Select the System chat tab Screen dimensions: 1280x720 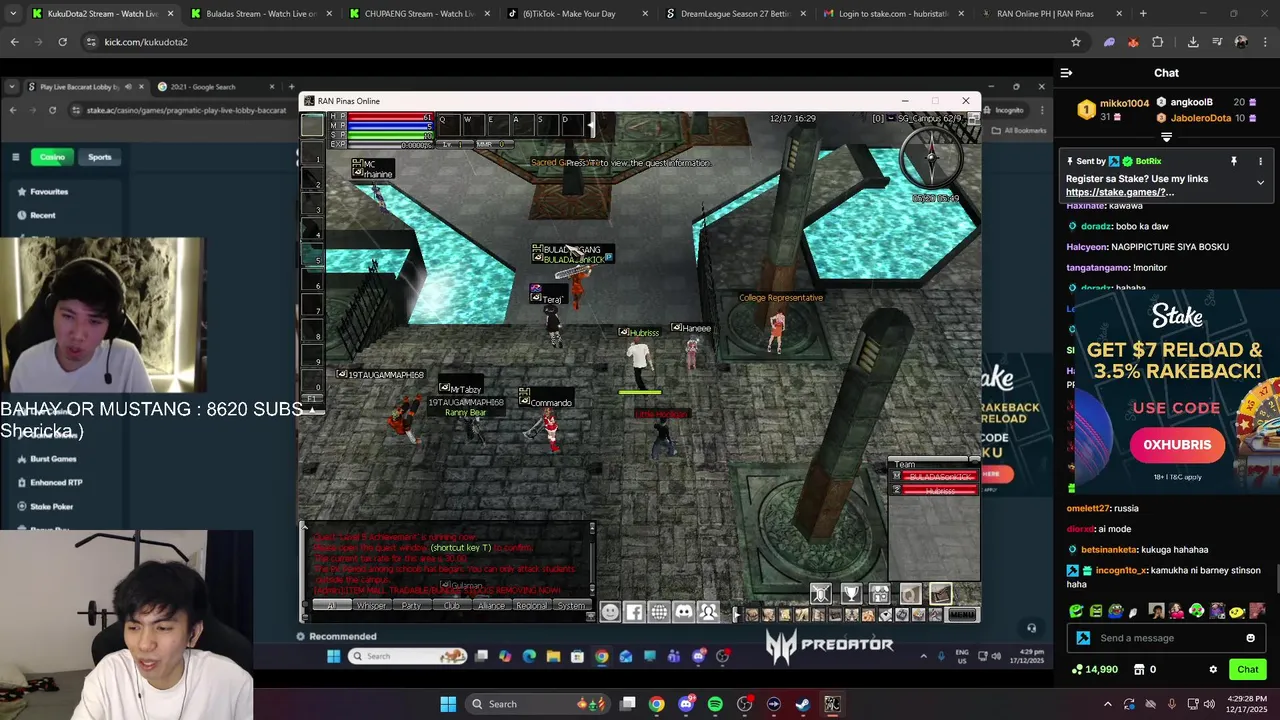click(571, 606)
